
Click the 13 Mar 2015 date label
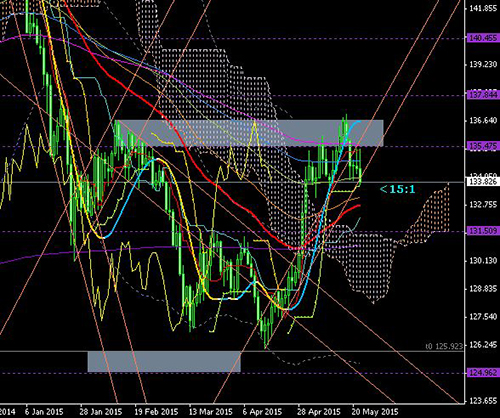pos(211,411)
